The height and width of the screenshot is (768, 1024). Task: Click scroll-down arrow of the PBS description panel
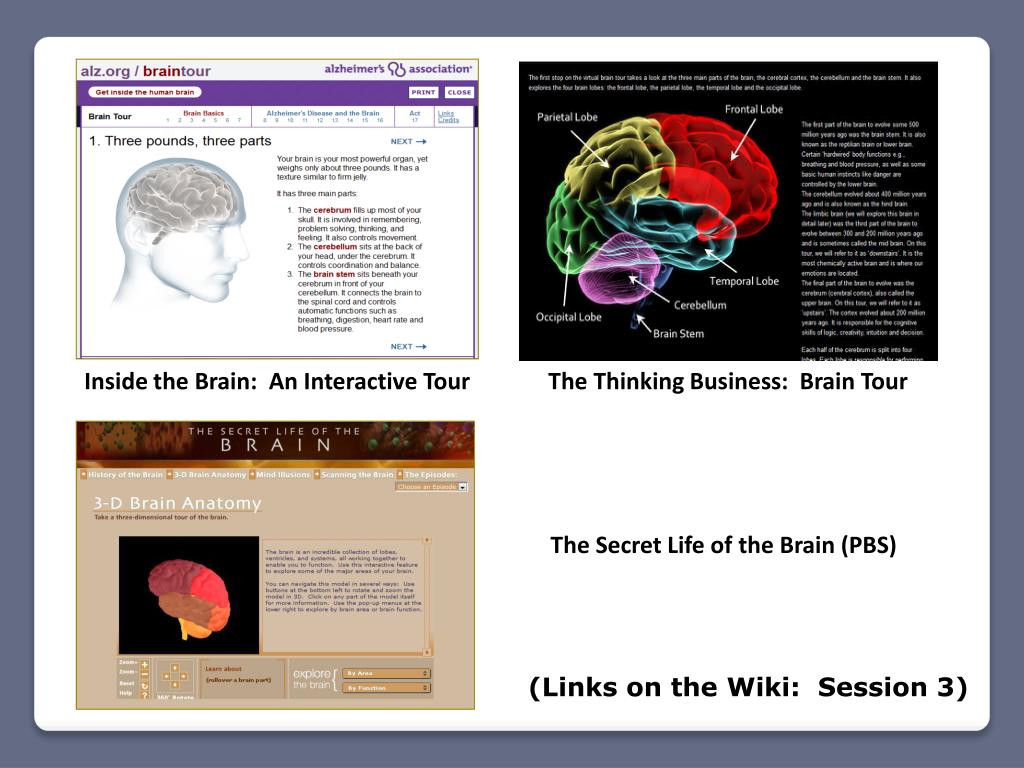pyautogui.click(x=427, y=652)
